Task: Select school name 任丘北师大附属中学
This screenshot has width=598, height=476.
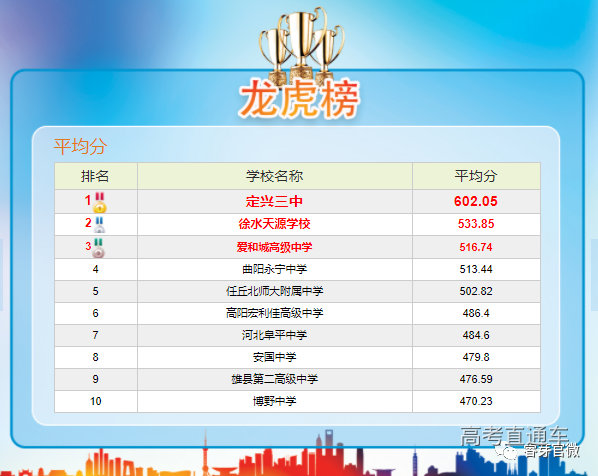Action: click(275, 291)
